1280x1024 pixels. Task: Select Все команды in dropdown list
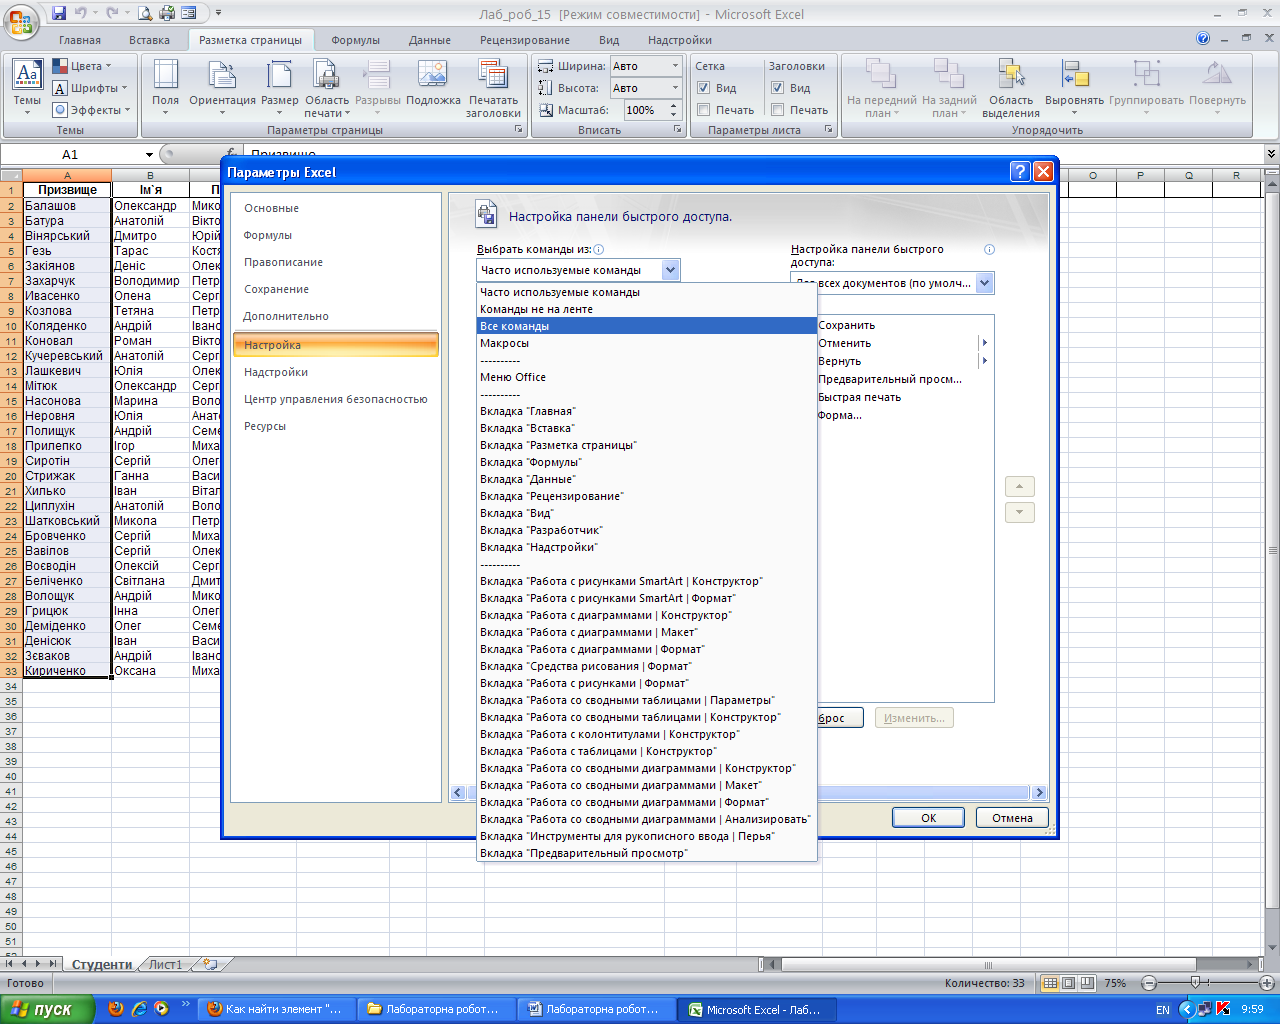(647, 326)
